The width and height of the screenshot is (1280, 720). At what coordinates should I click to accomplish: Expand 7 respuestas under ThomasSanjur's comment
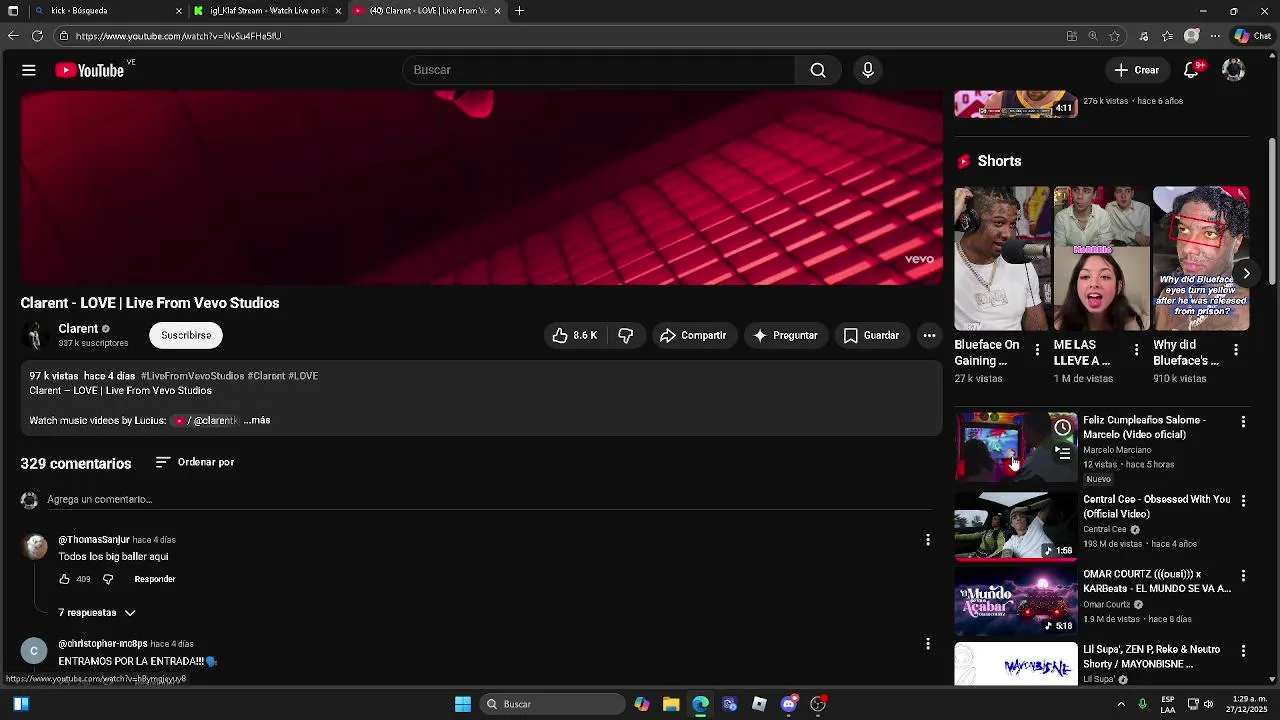coord(97,613)
